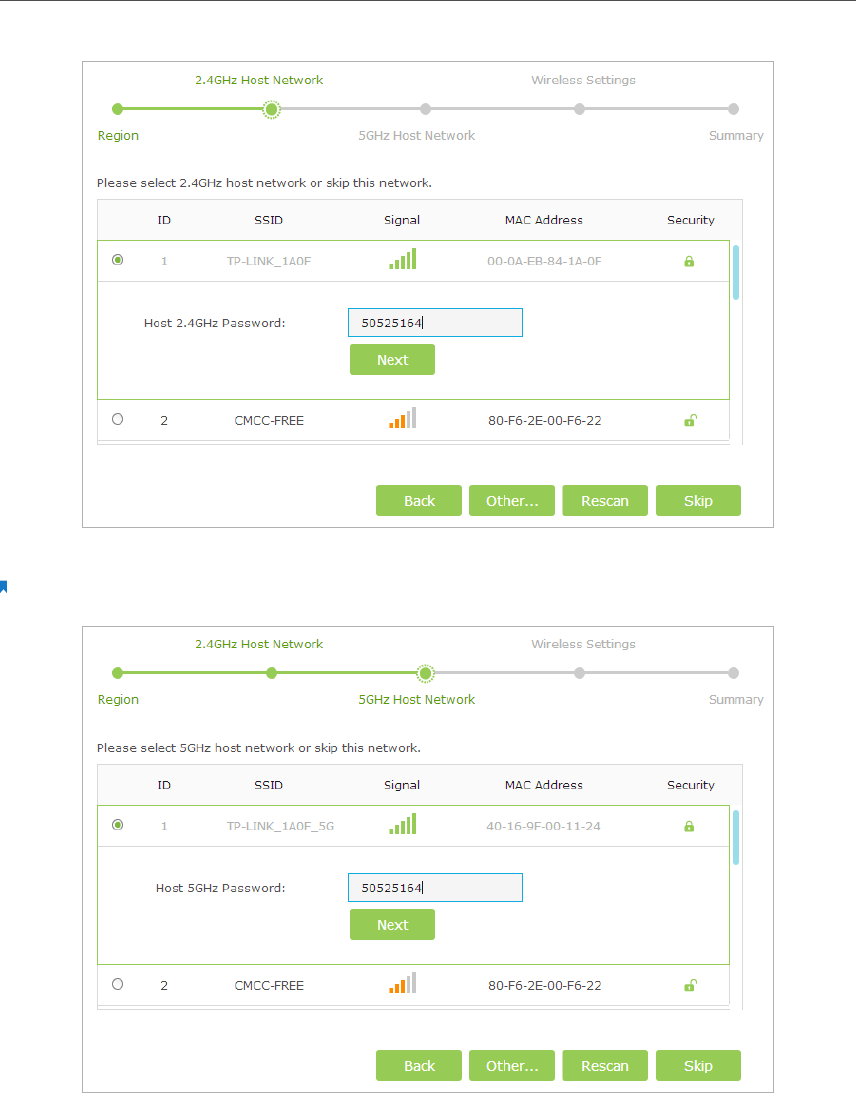Rescan networks in the 5GHz panel
Image resolution: width=856 pixels, height=1093 pixels.
[605, 1065]
